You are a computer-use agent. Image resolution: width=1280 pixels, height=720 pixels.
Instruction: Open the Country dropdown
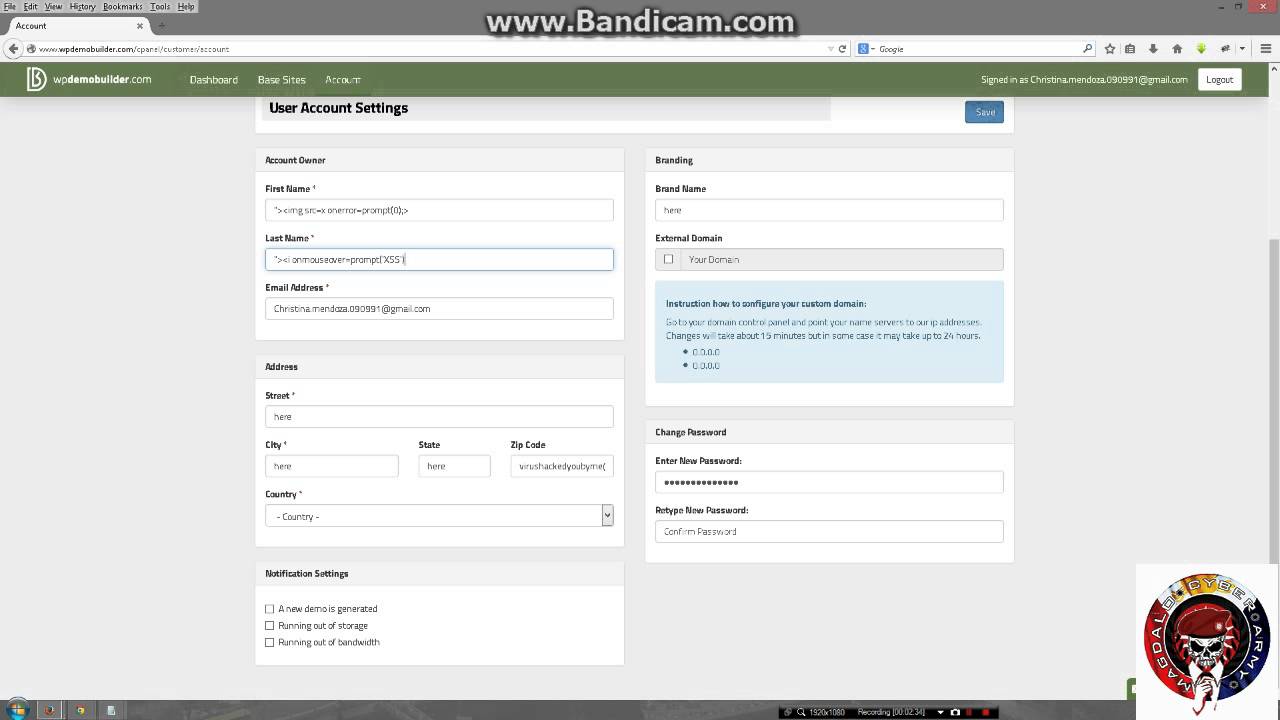[439, 515]
